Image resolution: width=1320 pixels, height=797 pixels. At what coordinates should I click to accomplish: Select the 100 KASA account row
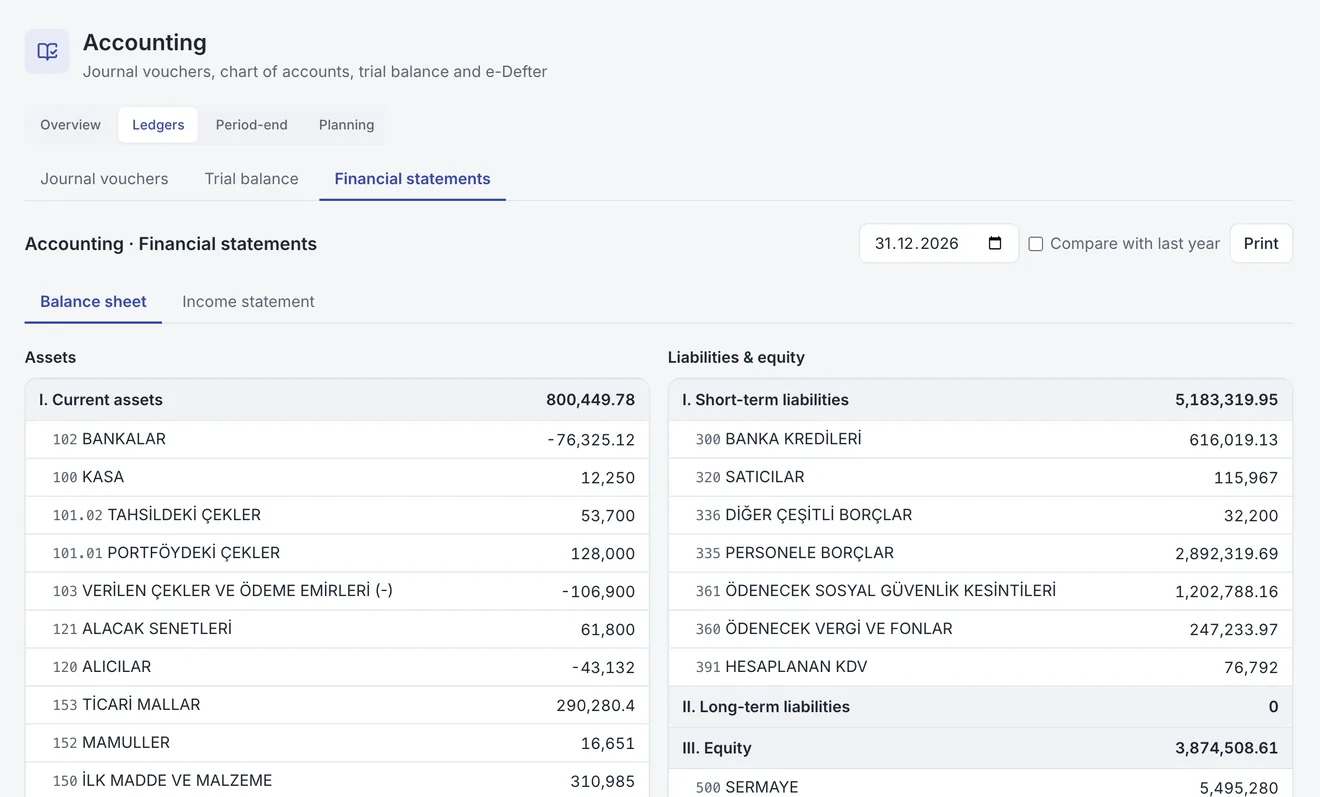click(x=337, y=478)
